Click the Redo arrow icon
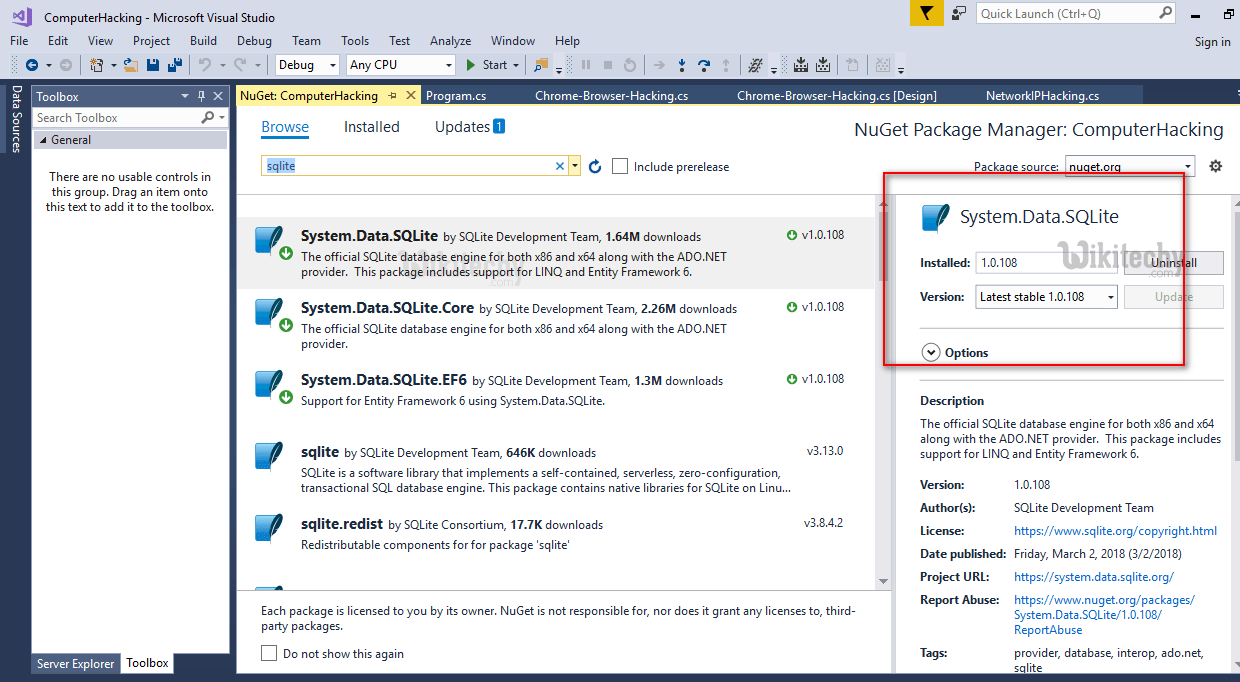This screenshot has width=1240, height=682. click(x=240, y=65)
